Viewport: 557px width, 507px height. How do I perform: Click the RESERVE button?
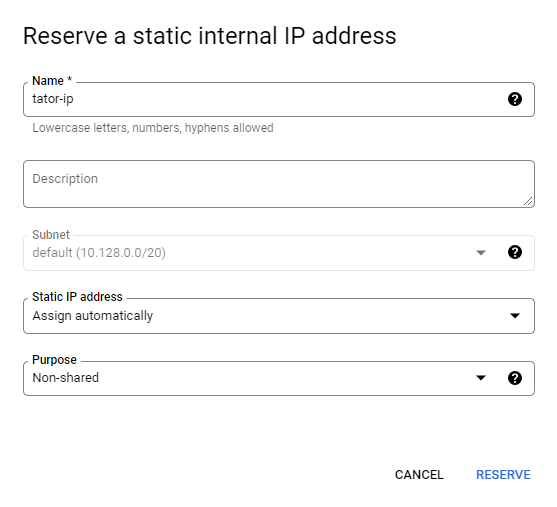(503, 475)
